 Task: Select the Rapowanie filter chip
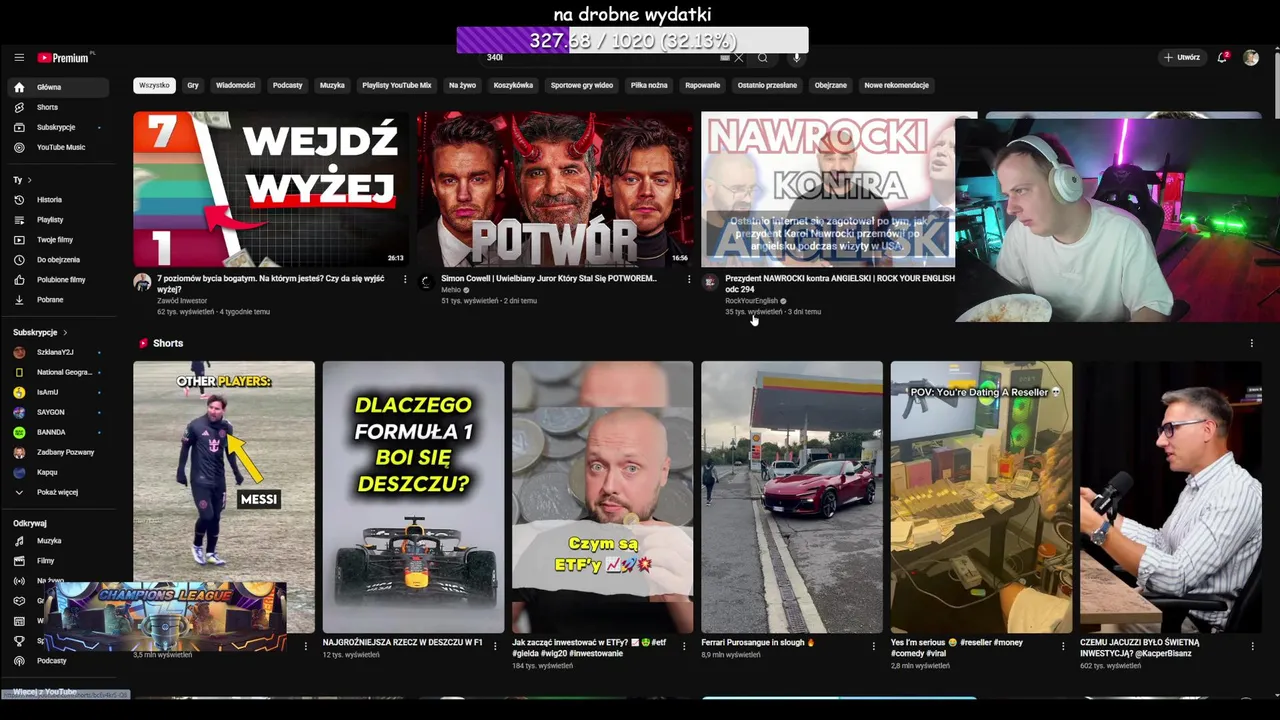(703, 85)
